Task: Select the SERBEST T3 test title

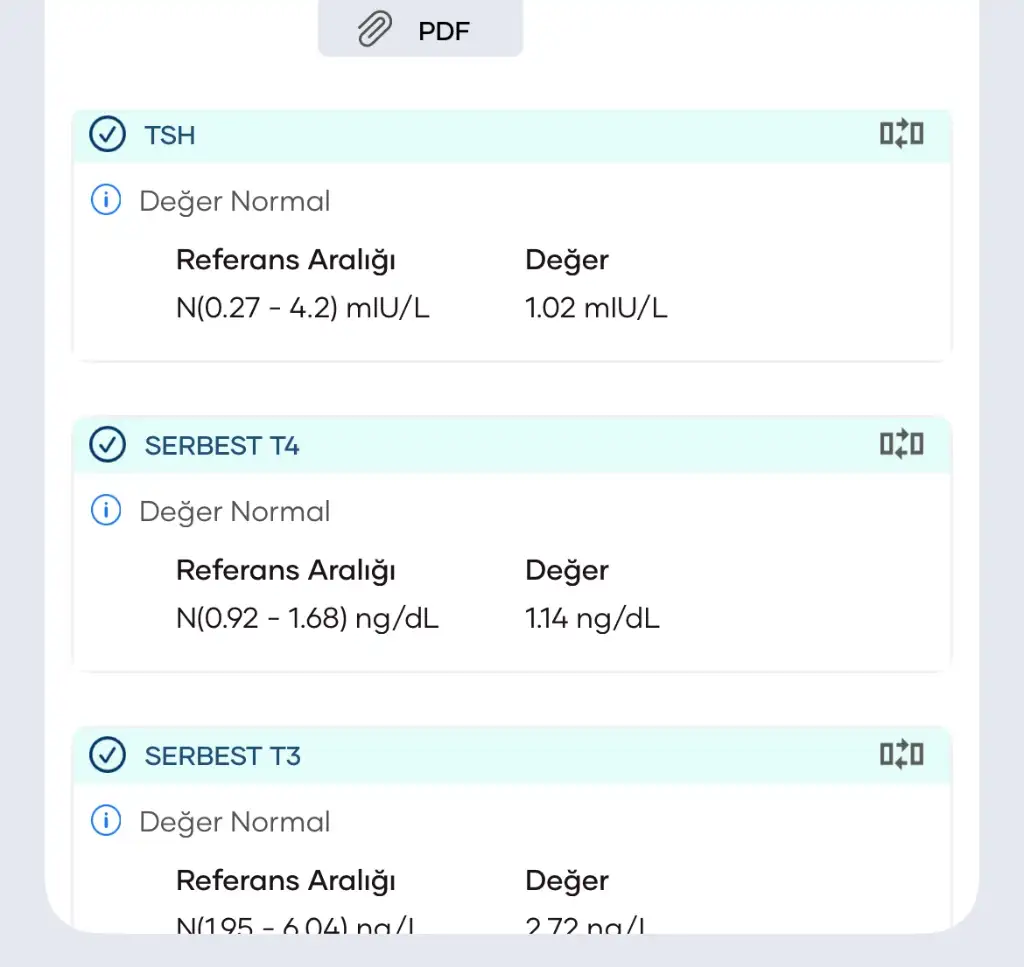Action: 222,756
